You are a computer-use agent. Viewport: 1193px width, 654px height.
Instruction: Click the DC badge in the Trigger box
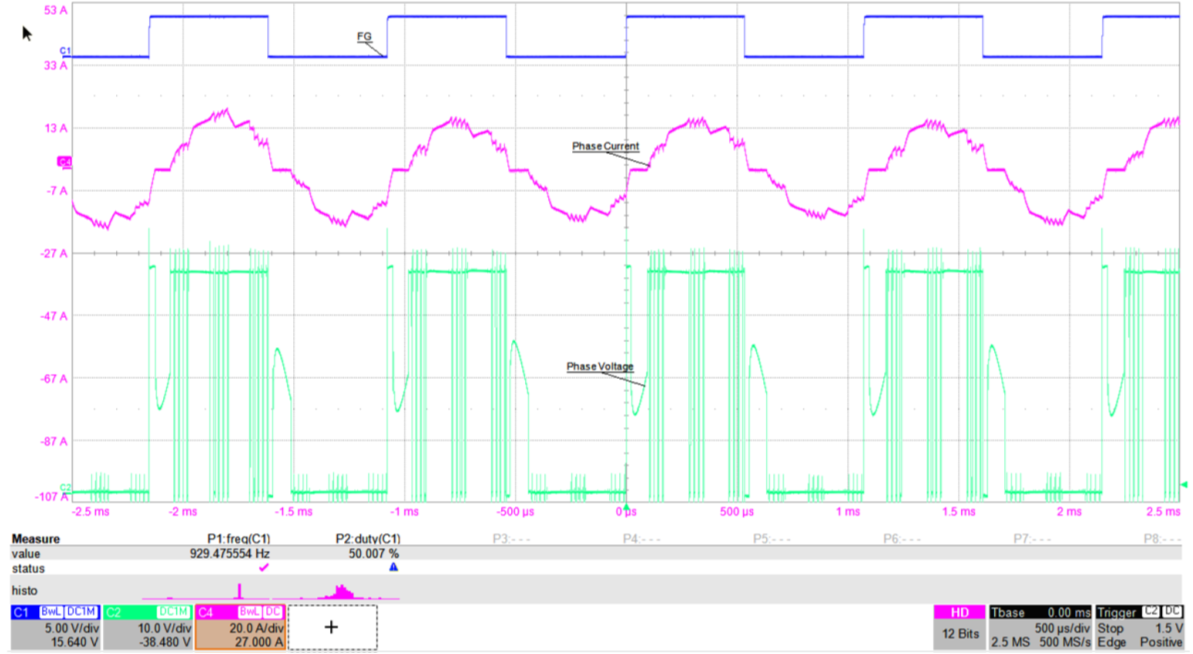pos(1172,611)
